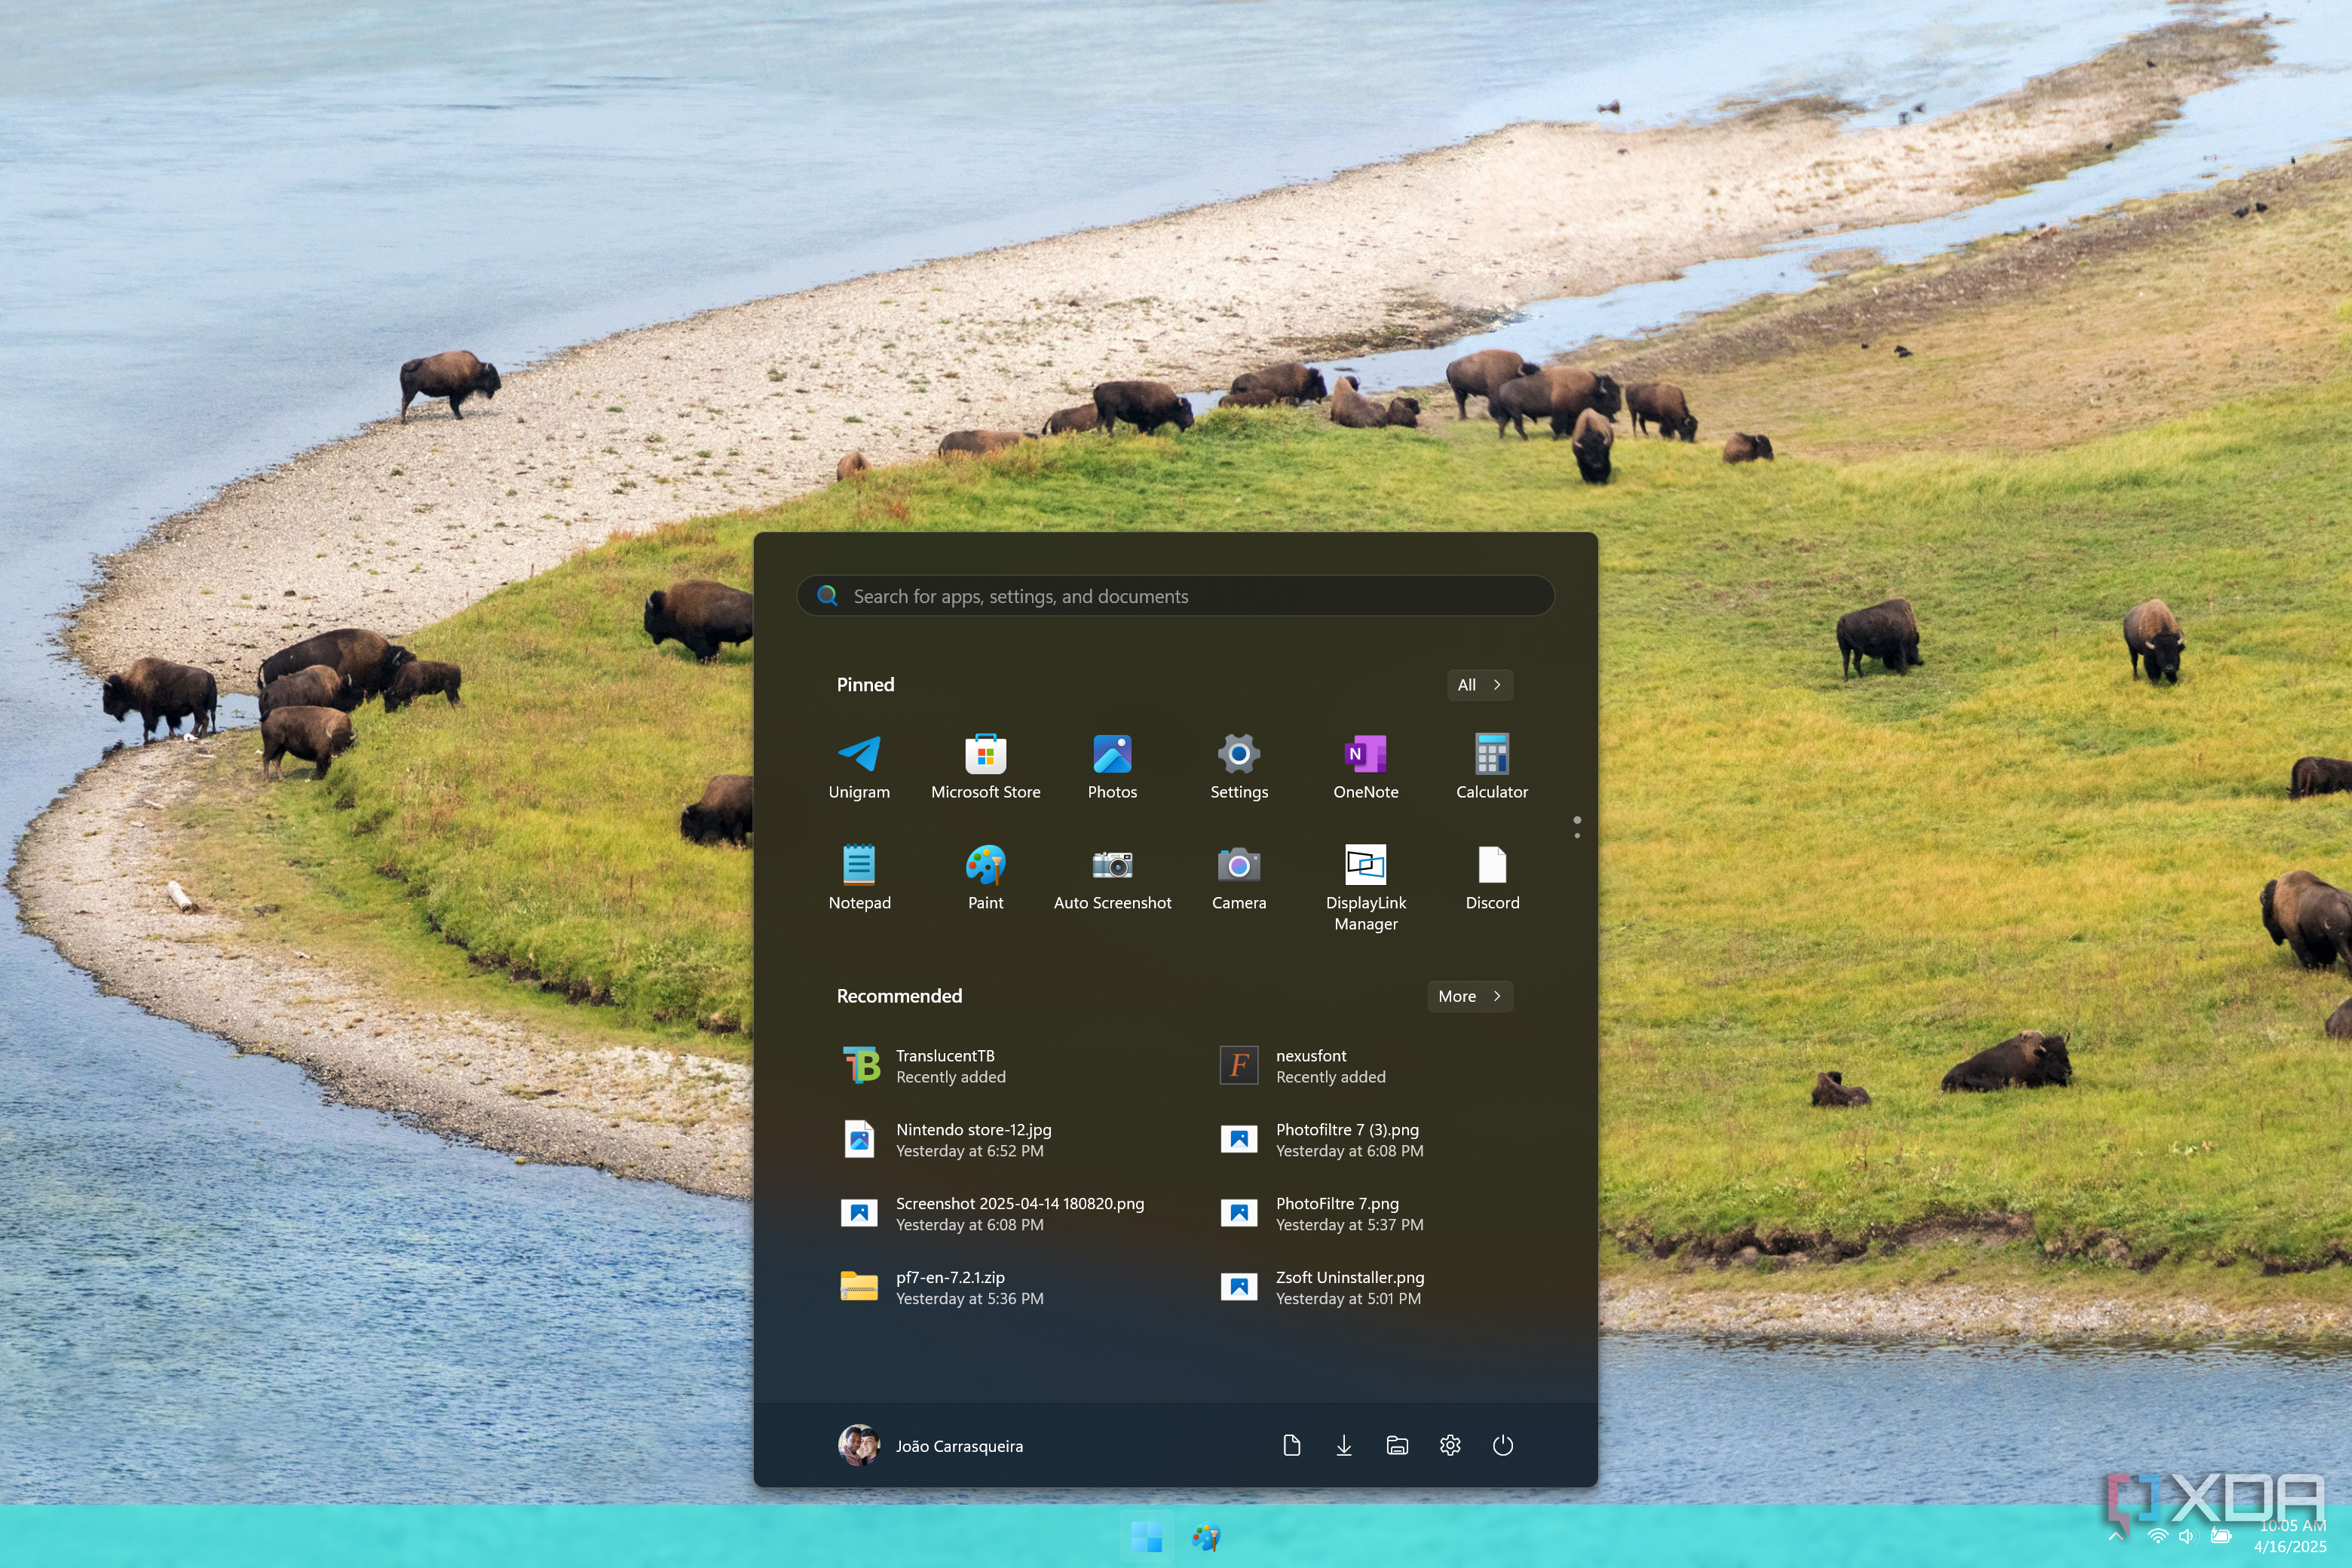Expand More recommended items
The width and height of the screenshot is (2352, 1568).
pos(1469,996)
